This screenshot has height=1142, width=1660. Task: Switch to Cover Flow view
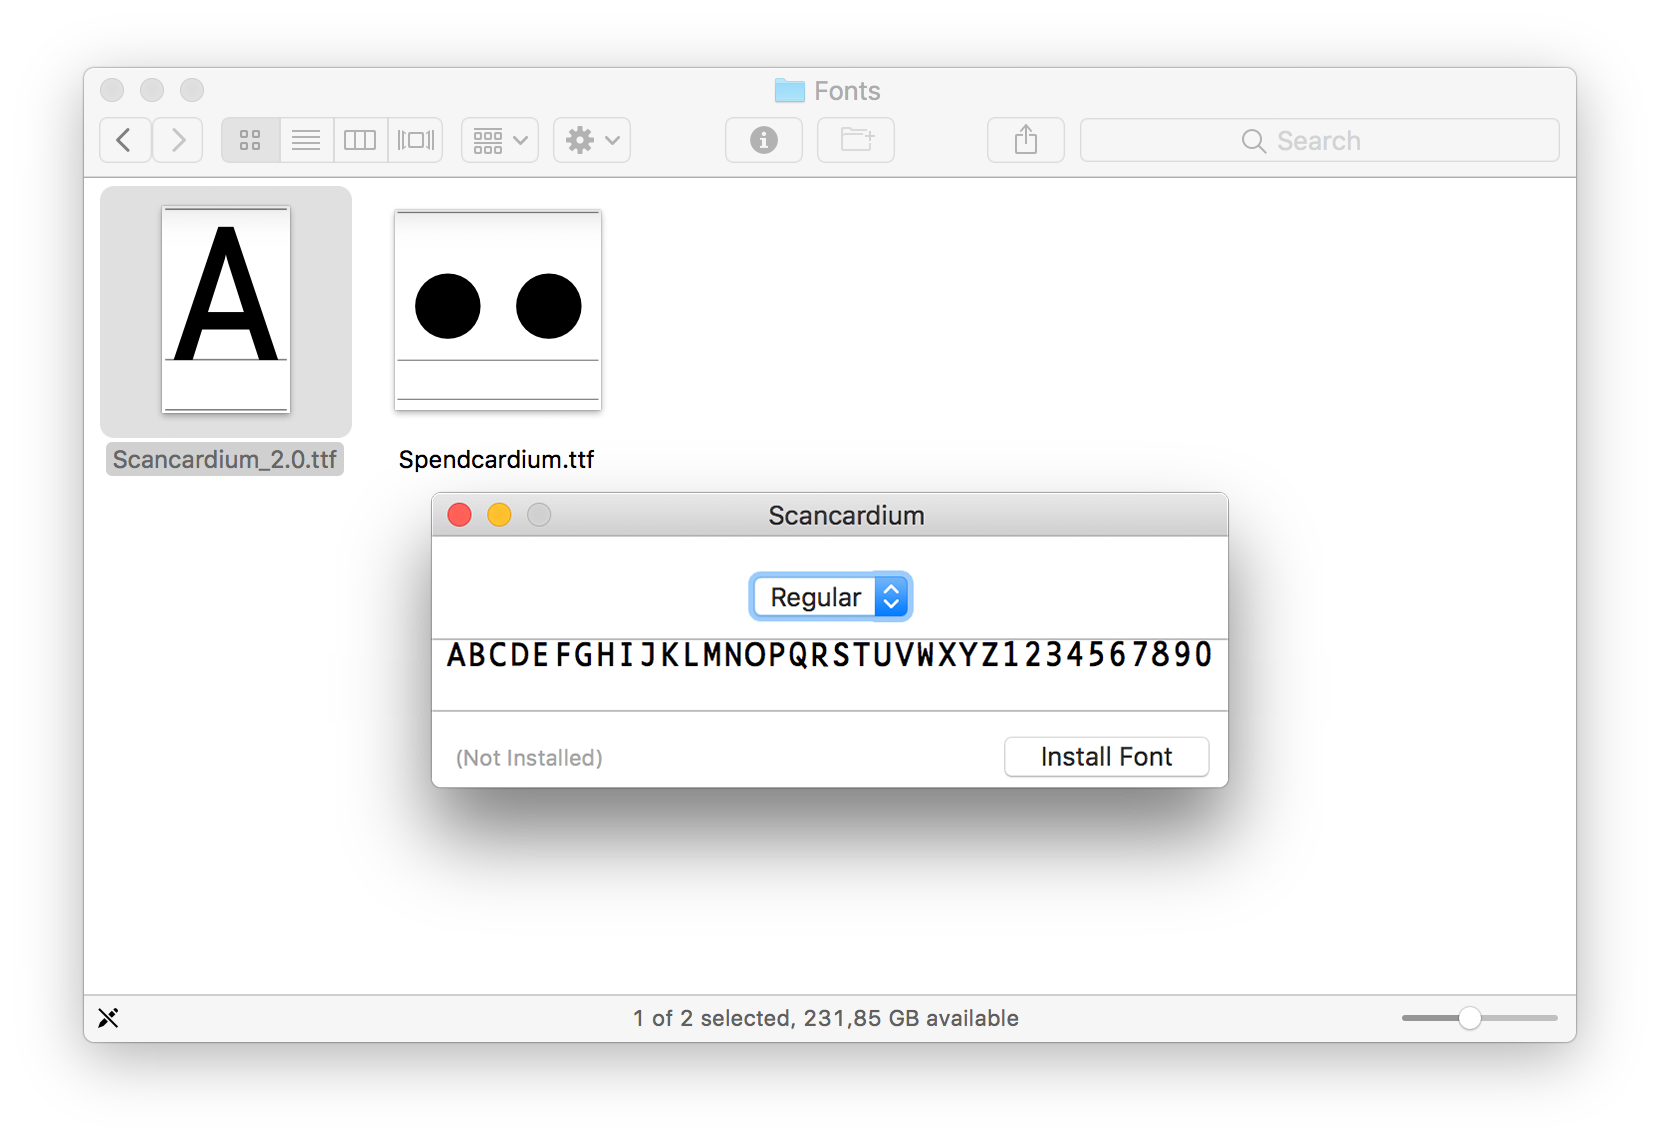point(415,140)
